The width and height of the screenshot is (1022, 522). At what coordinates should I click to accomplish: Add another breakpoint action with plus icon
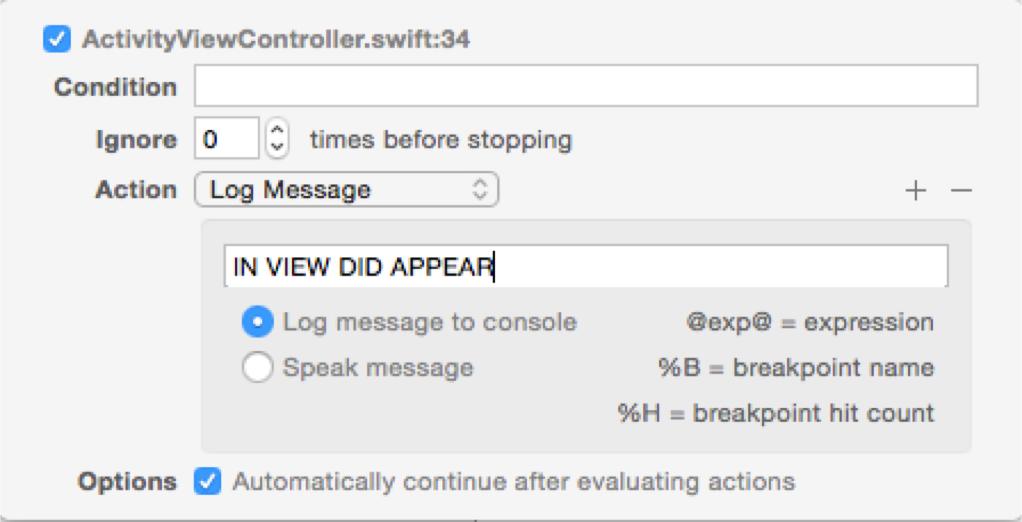pyautogui.click(x=916, y=190)
